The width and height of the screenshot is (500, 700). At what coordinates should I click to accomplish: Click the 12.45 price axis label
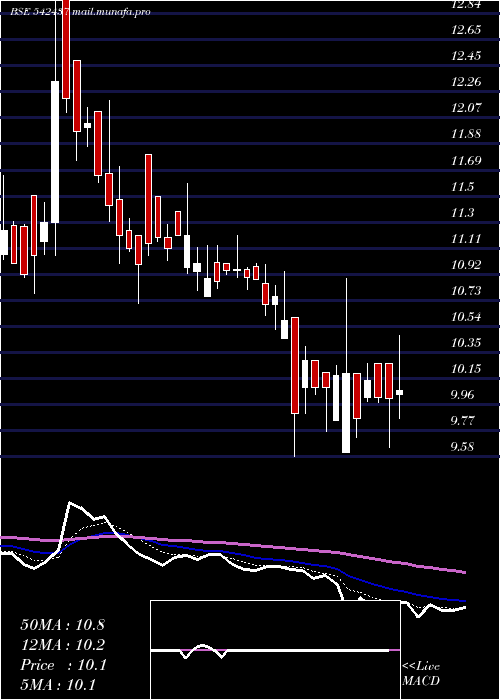(x=466, y=56)
